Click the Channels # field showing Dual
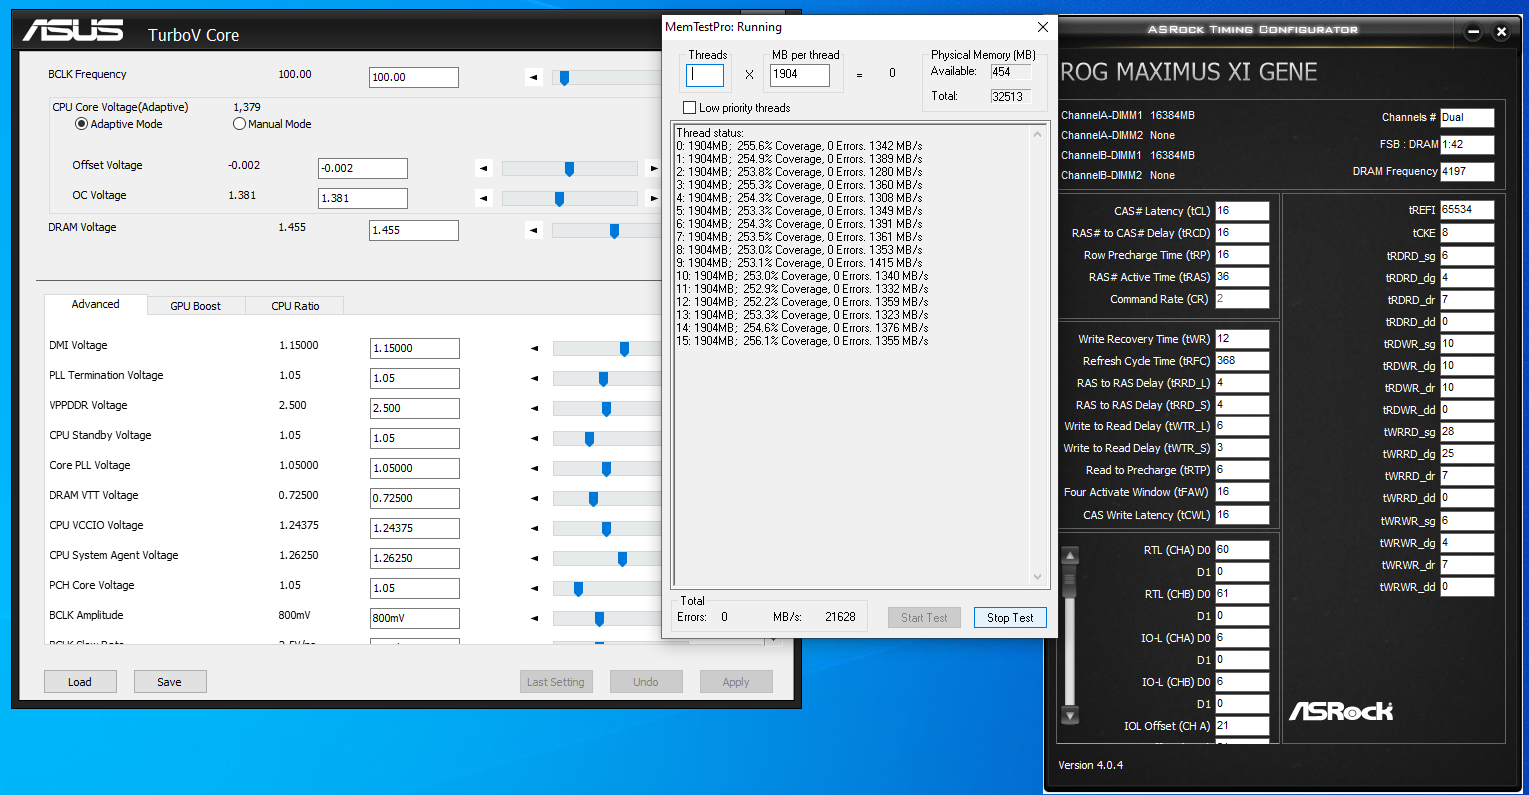 point(1467,117)
